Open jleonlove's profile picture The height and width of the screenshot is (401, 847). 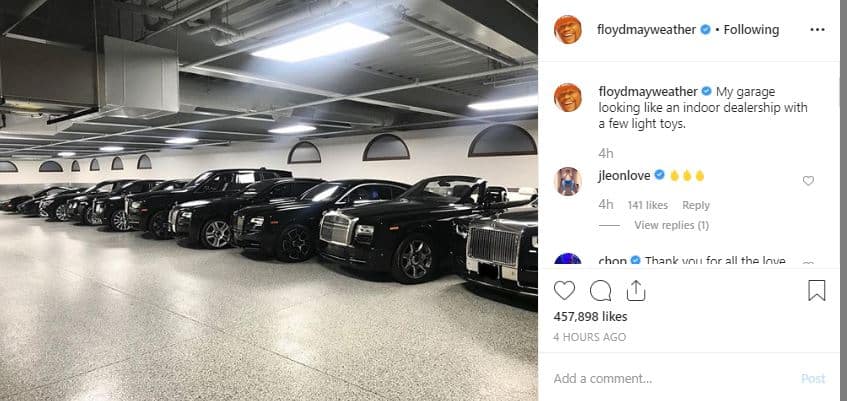[x=568, y=181]
